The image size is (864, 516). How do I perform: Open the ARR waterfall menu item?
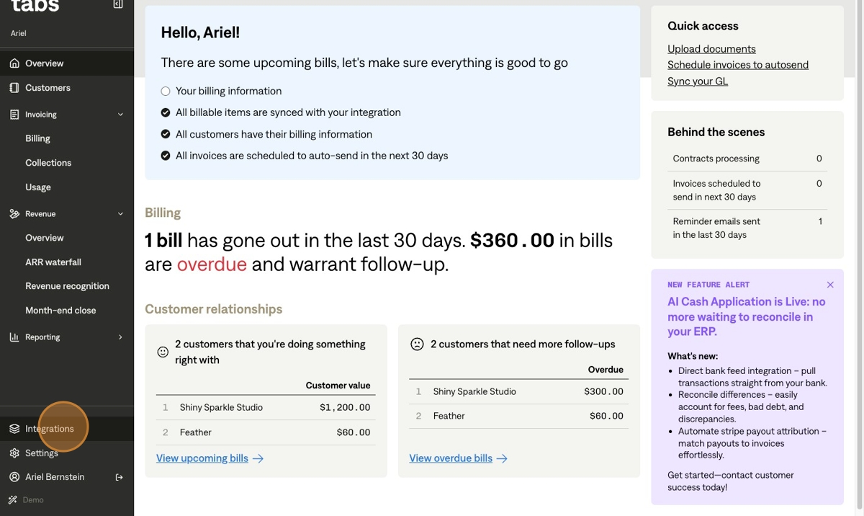pyautogui.click(x=53, y=262)
